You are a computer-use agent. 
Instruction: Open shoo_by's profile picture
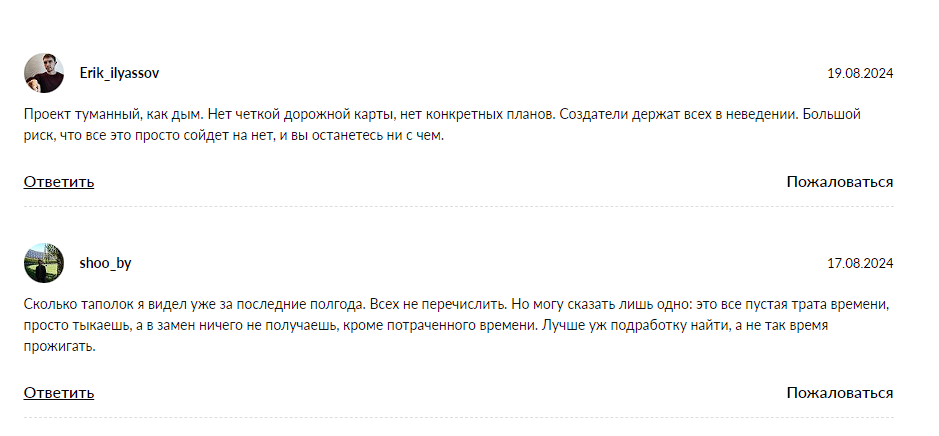(44, 263)
